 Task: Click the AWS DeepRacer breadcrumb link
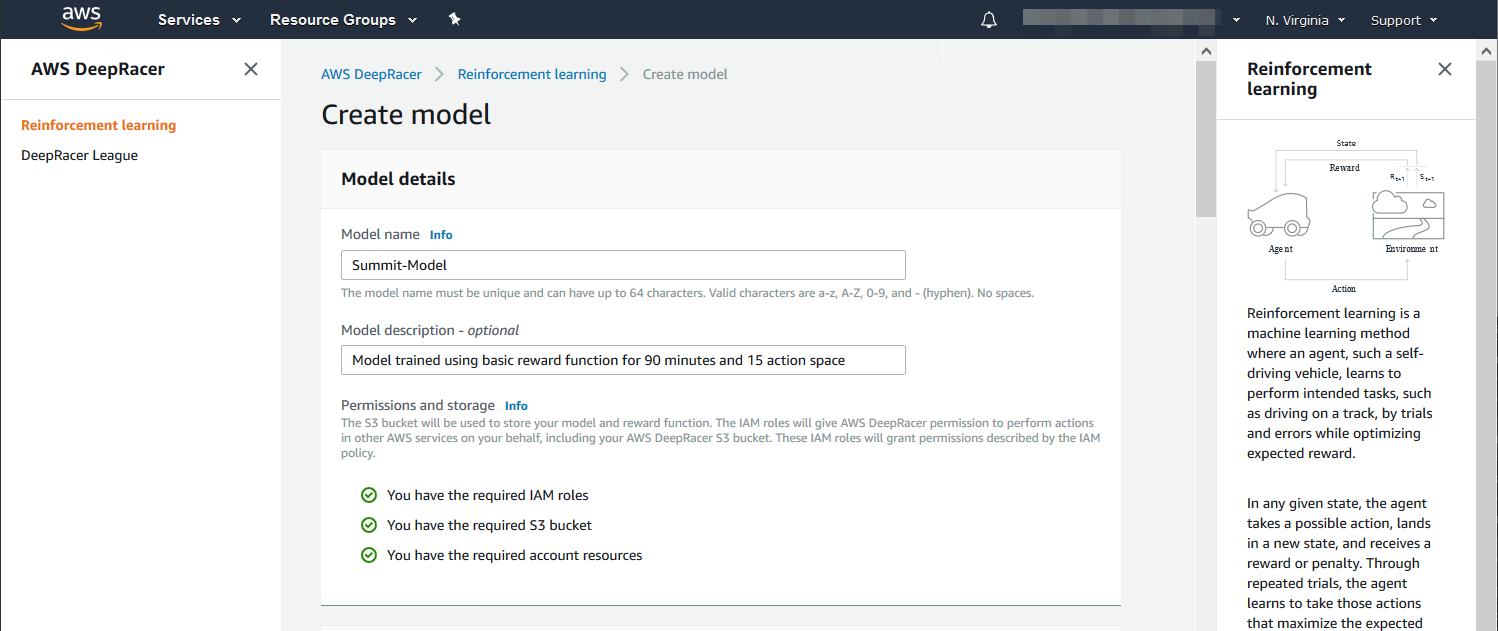click(371, 74)
